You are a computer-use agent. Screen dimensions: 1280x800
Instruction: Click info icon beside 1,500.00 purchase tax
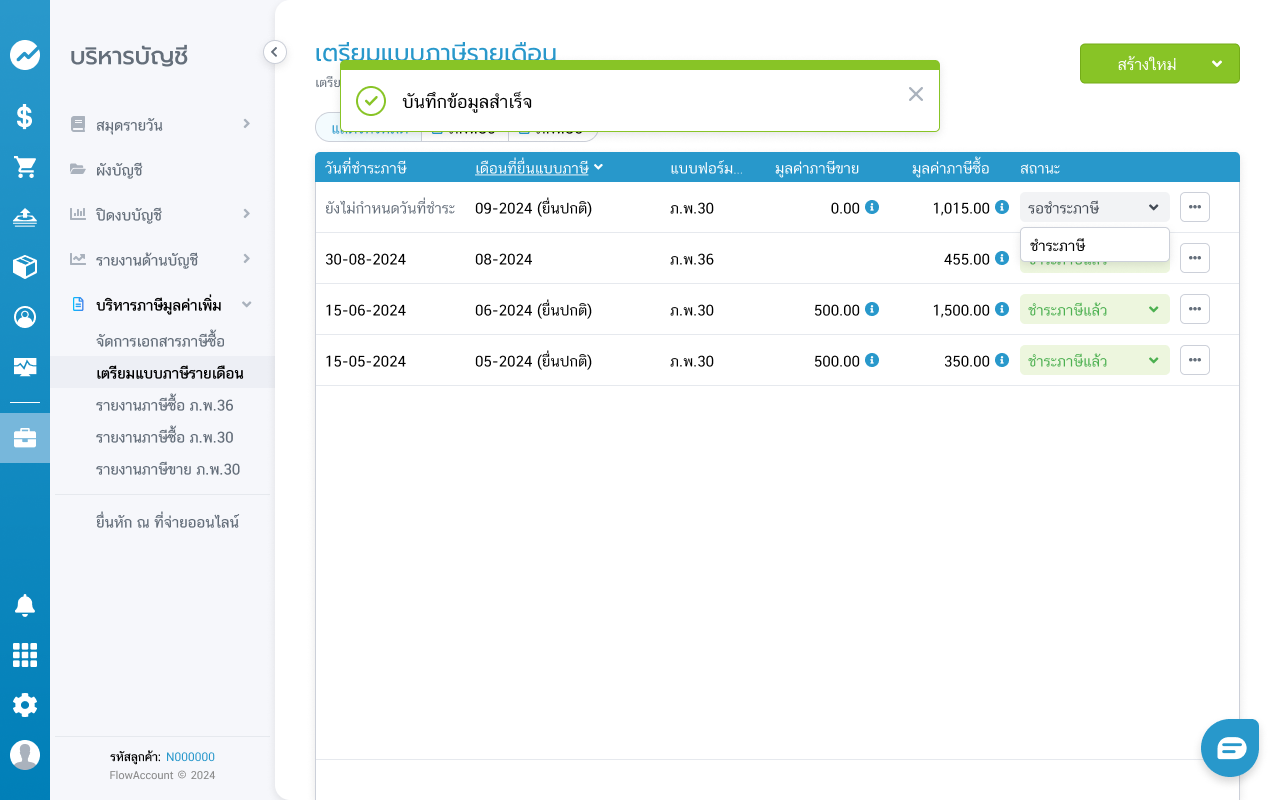click(1002, 309)
